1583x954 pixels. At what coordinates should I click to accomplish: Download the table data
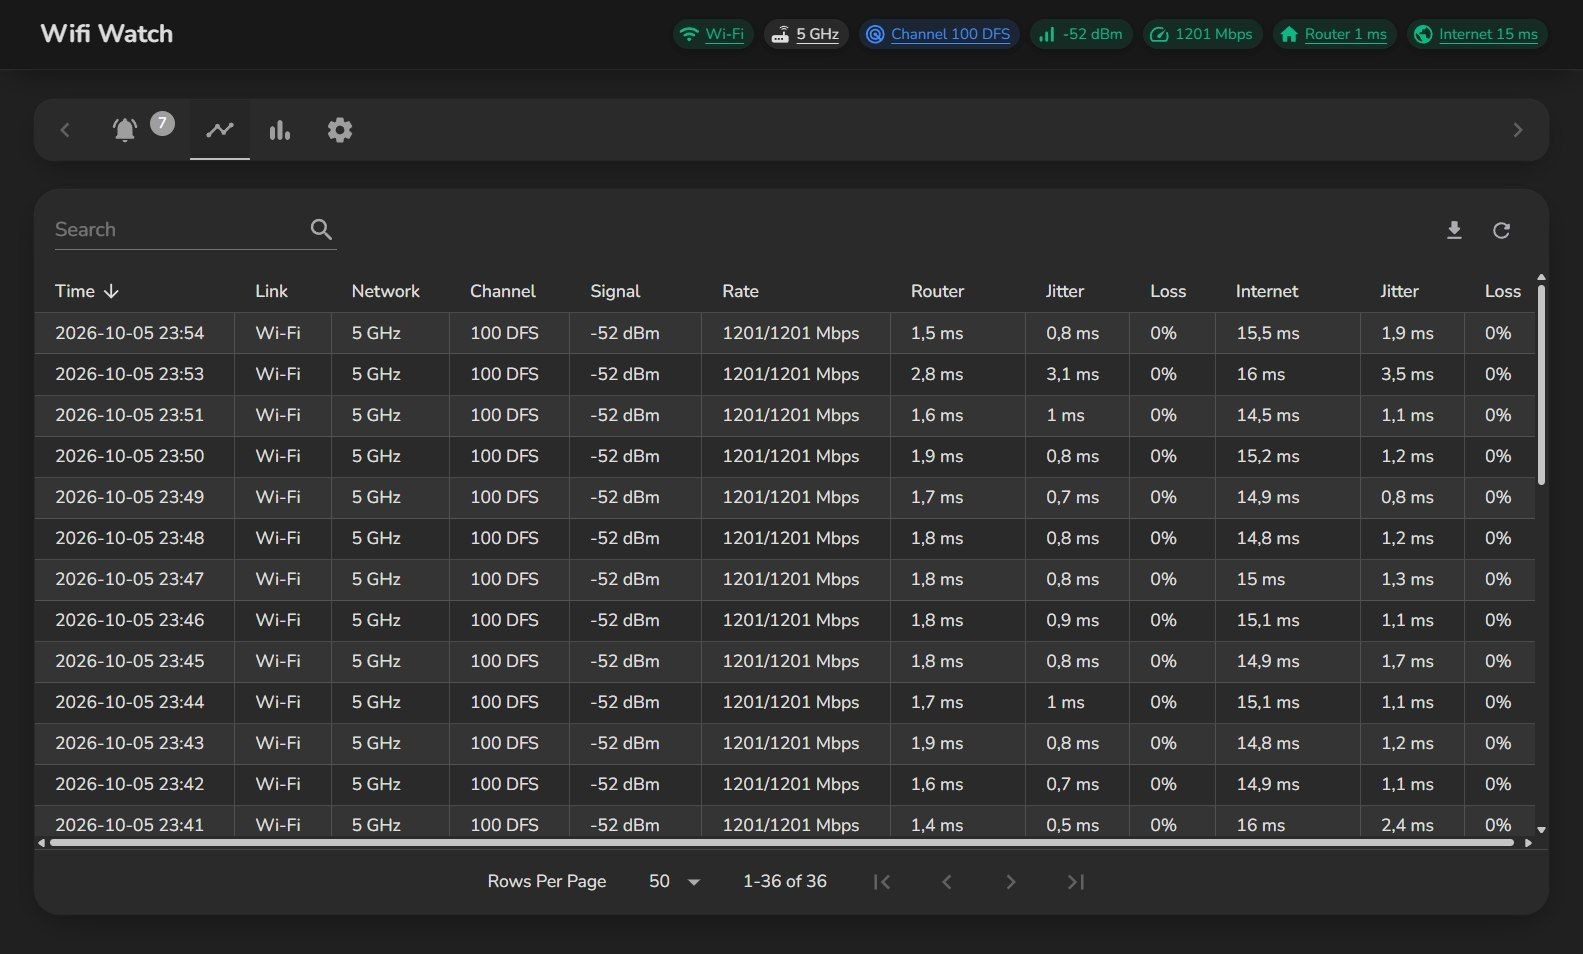1454,230
